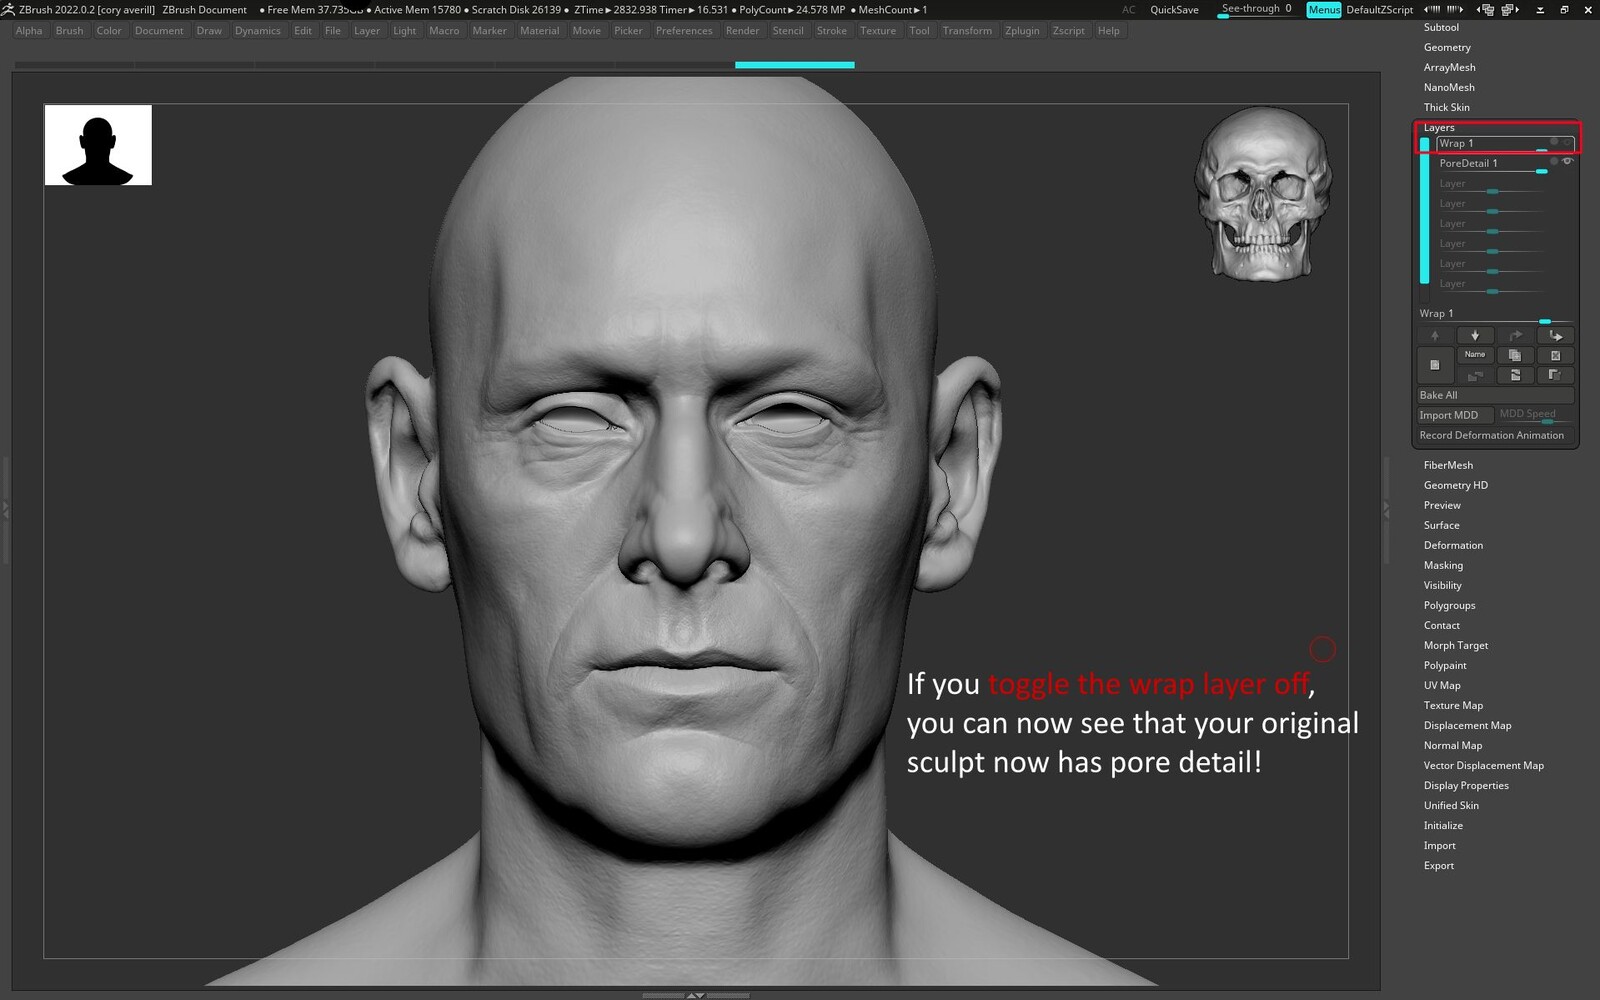Image resolution: width=1600 pixels, height=1000 pixels.
Task: Collapse the Layers palette header
Action: [x=1439, y=128]
